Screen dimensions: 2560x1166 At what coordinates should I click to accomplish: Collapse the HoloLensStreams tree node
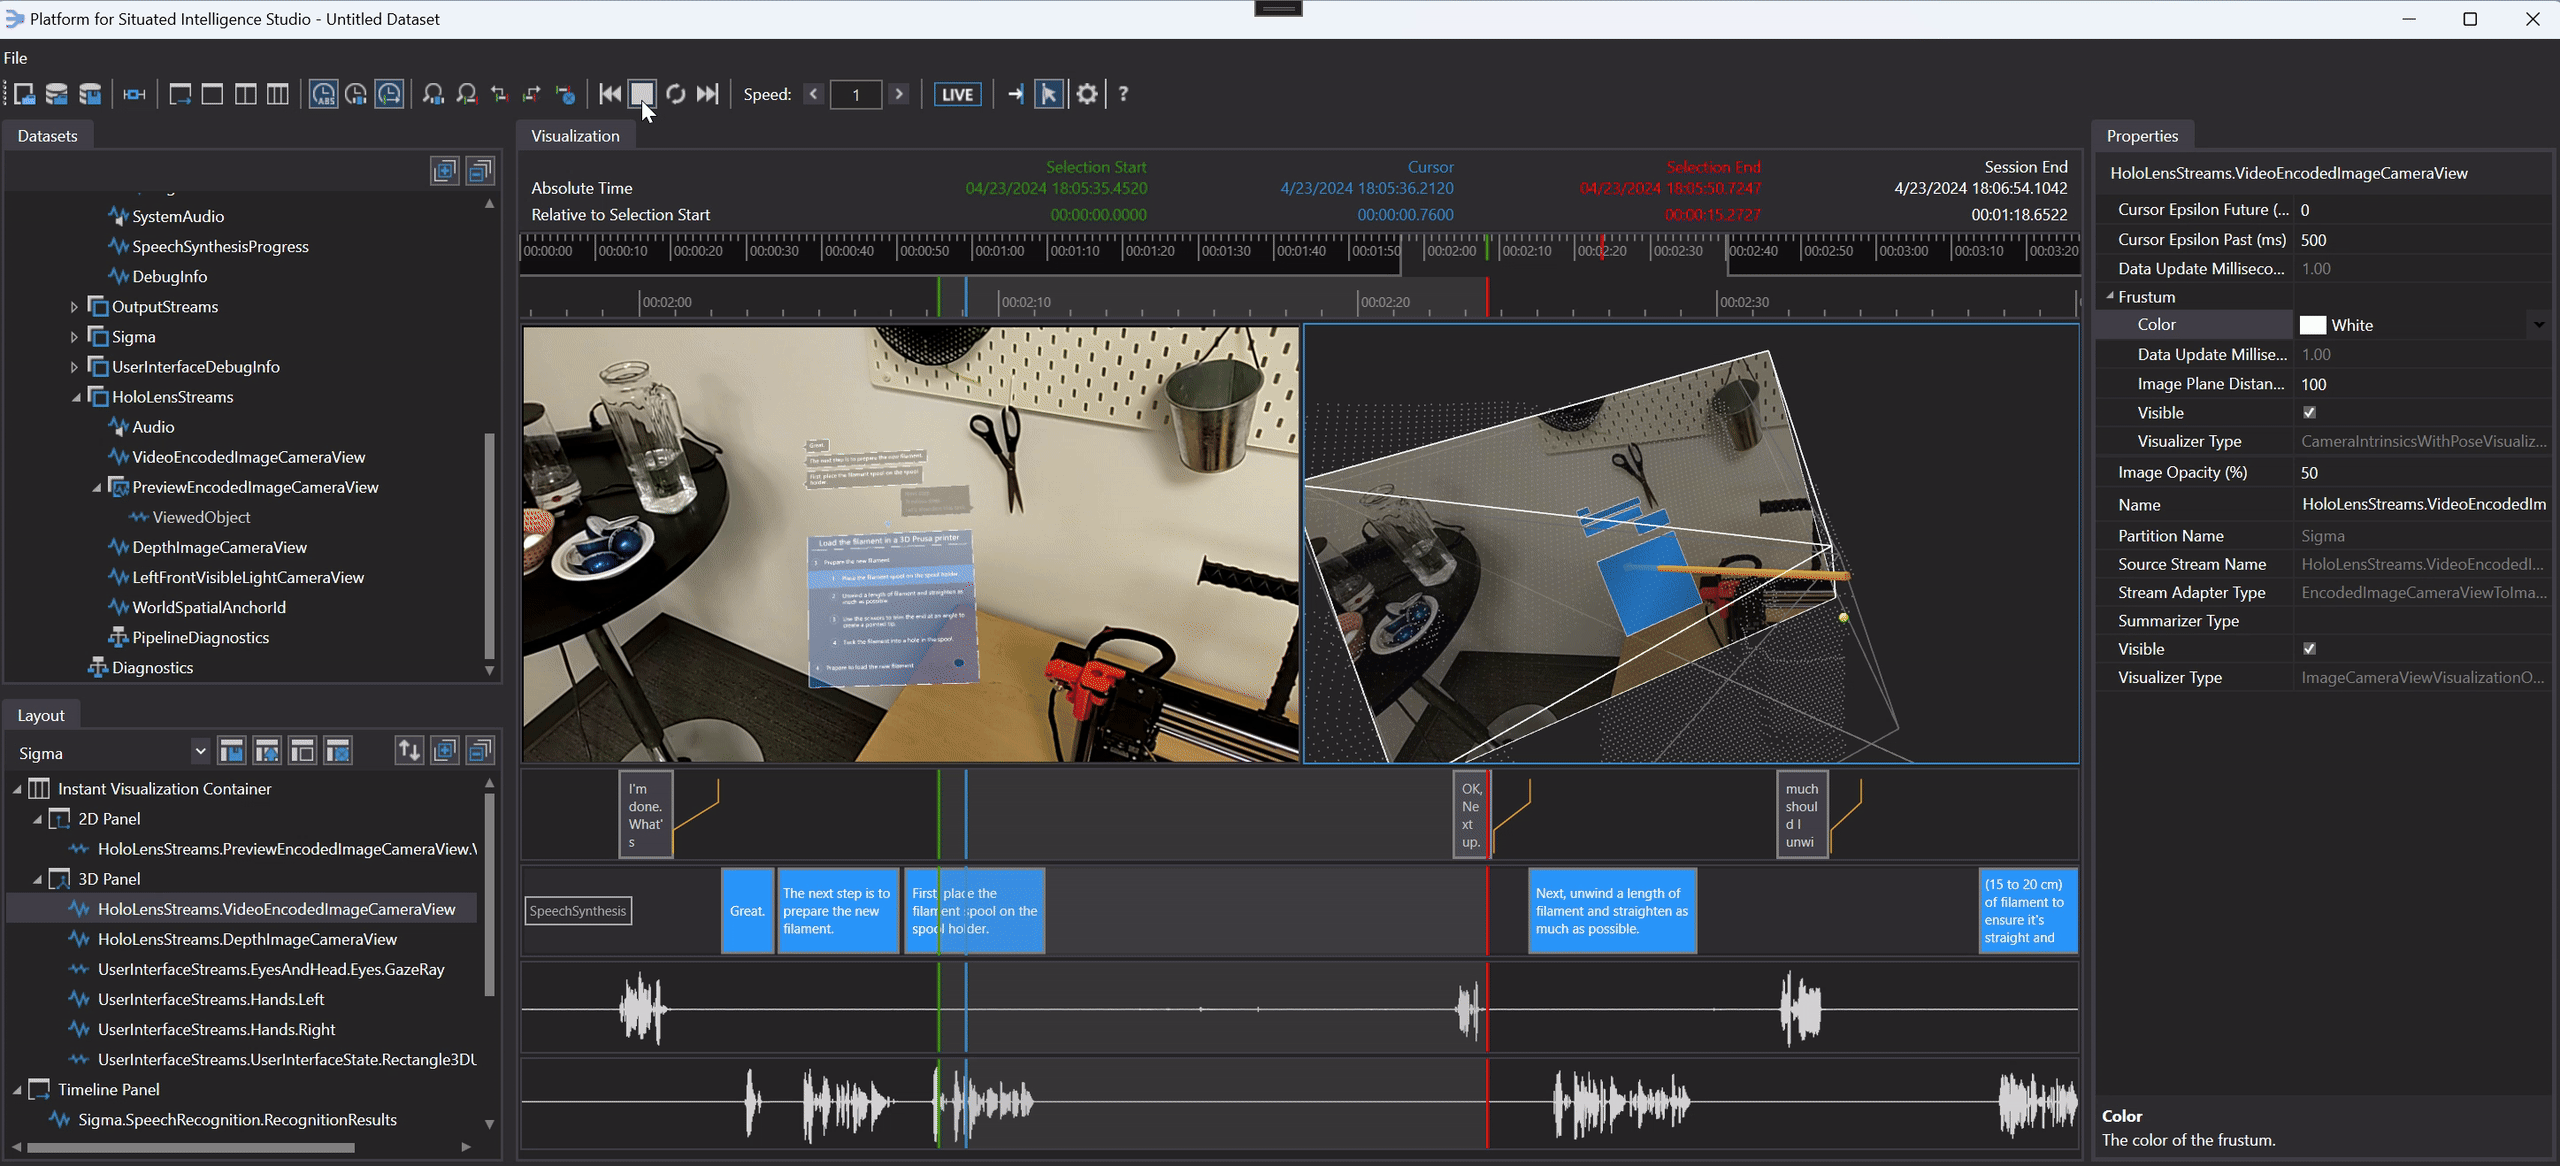point(75,397)
